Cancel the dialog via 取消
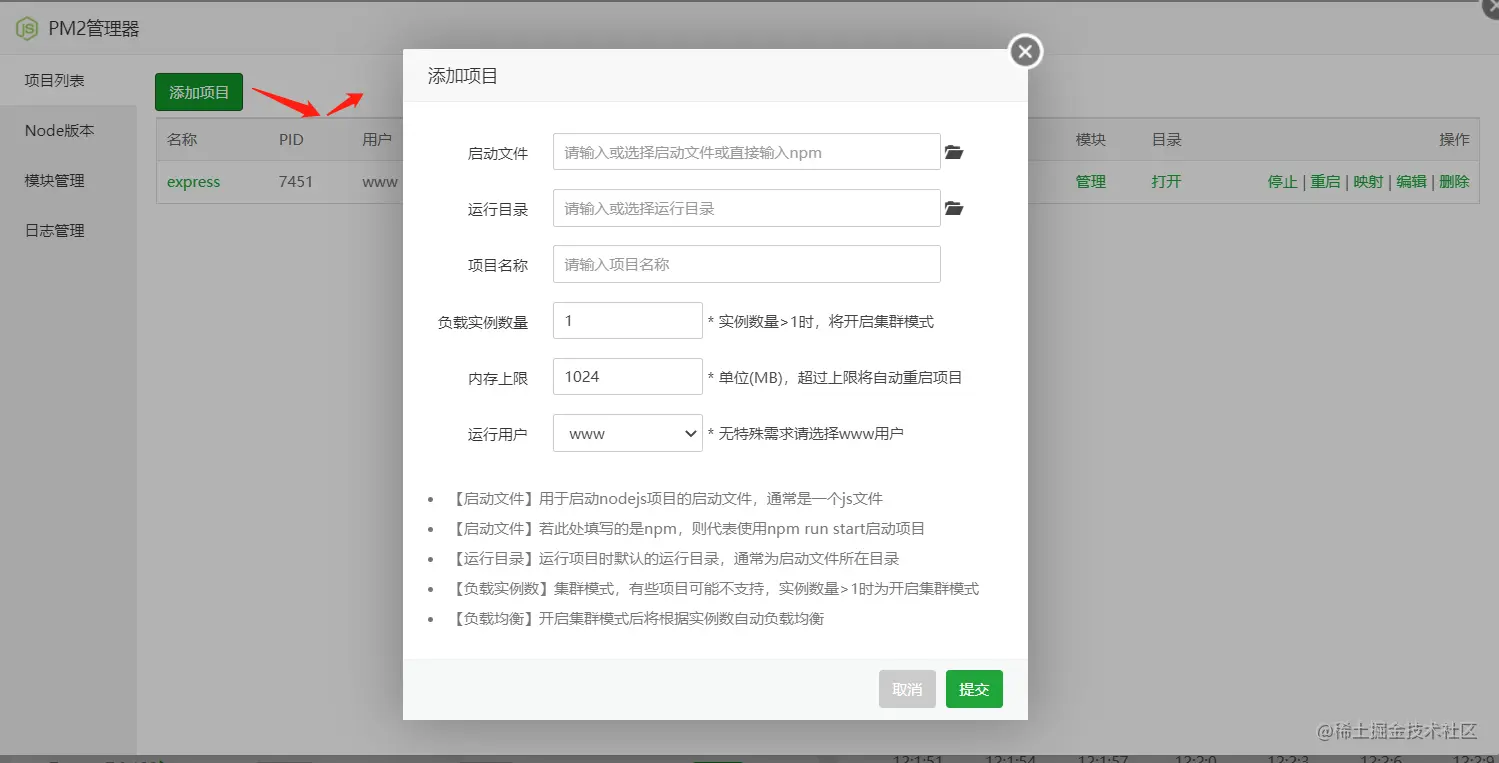 click(x=906, y=689)
